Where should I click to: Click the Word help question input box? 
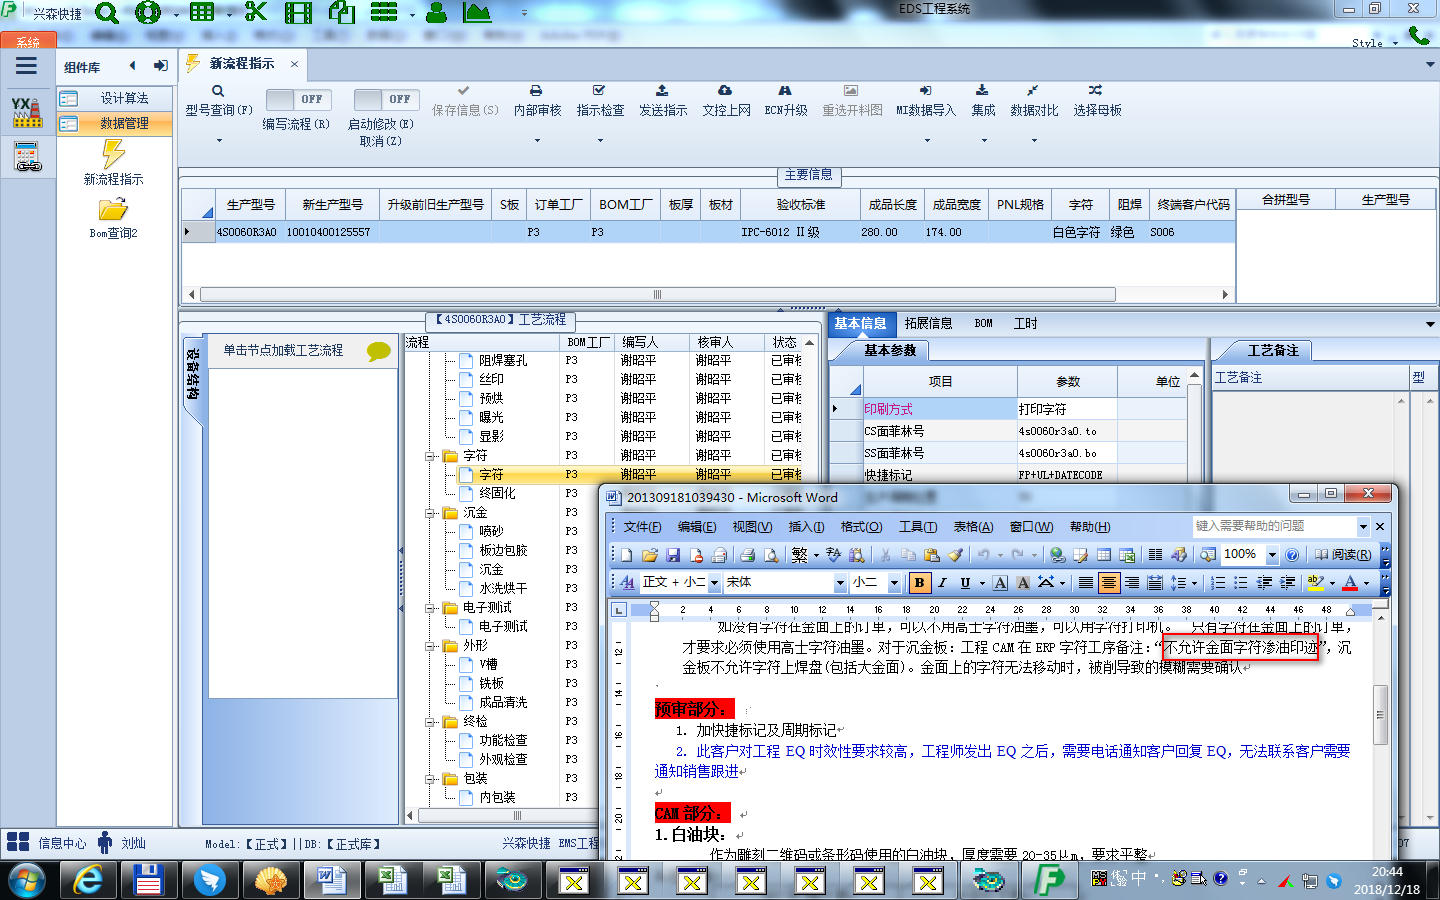pyautogui.click(x=1274, y=526)
